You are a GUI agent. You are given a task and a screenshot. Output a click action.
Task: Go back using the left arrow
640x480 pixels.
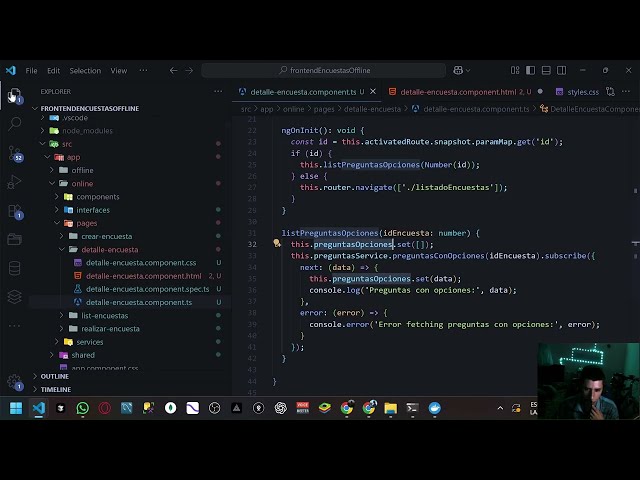[173, 71]
